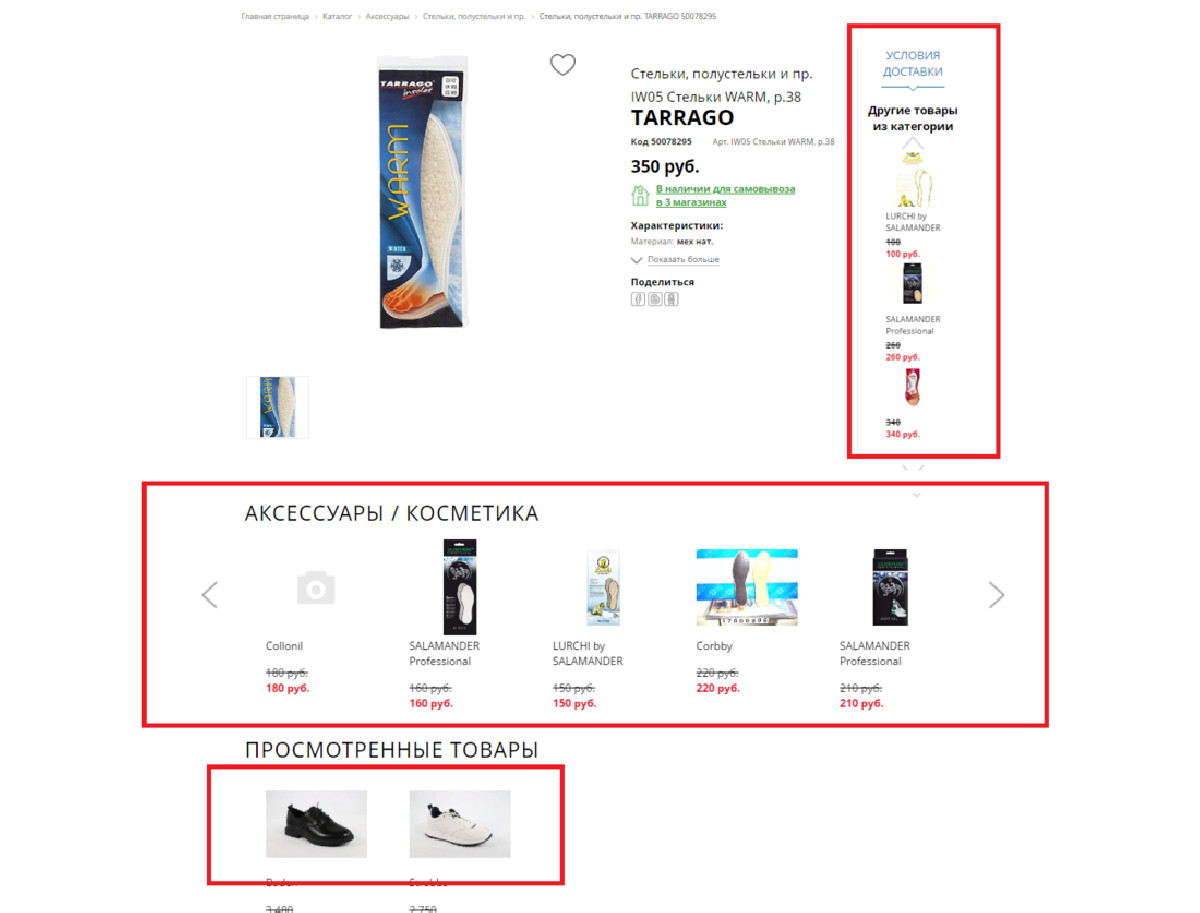Viewport: 1200px width, 913px height.
Task: Open Аксессуары breadcrumb link
Action: (388, 17)
